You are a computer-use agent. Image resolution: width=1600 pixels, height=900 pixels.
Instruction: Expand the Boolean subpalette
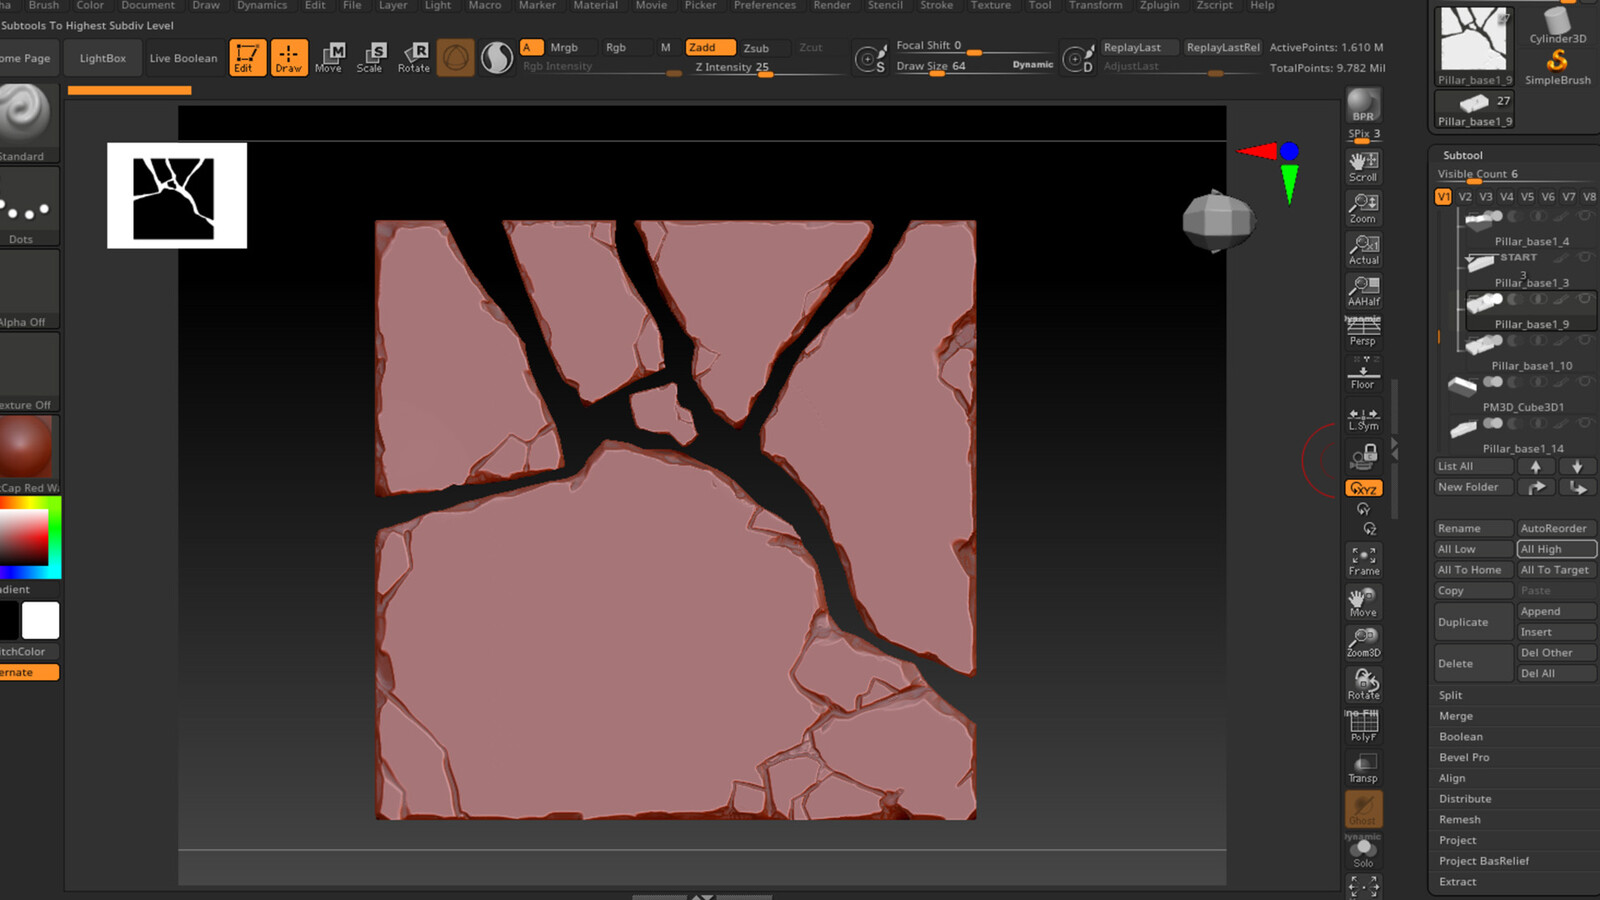point(1461,737)
